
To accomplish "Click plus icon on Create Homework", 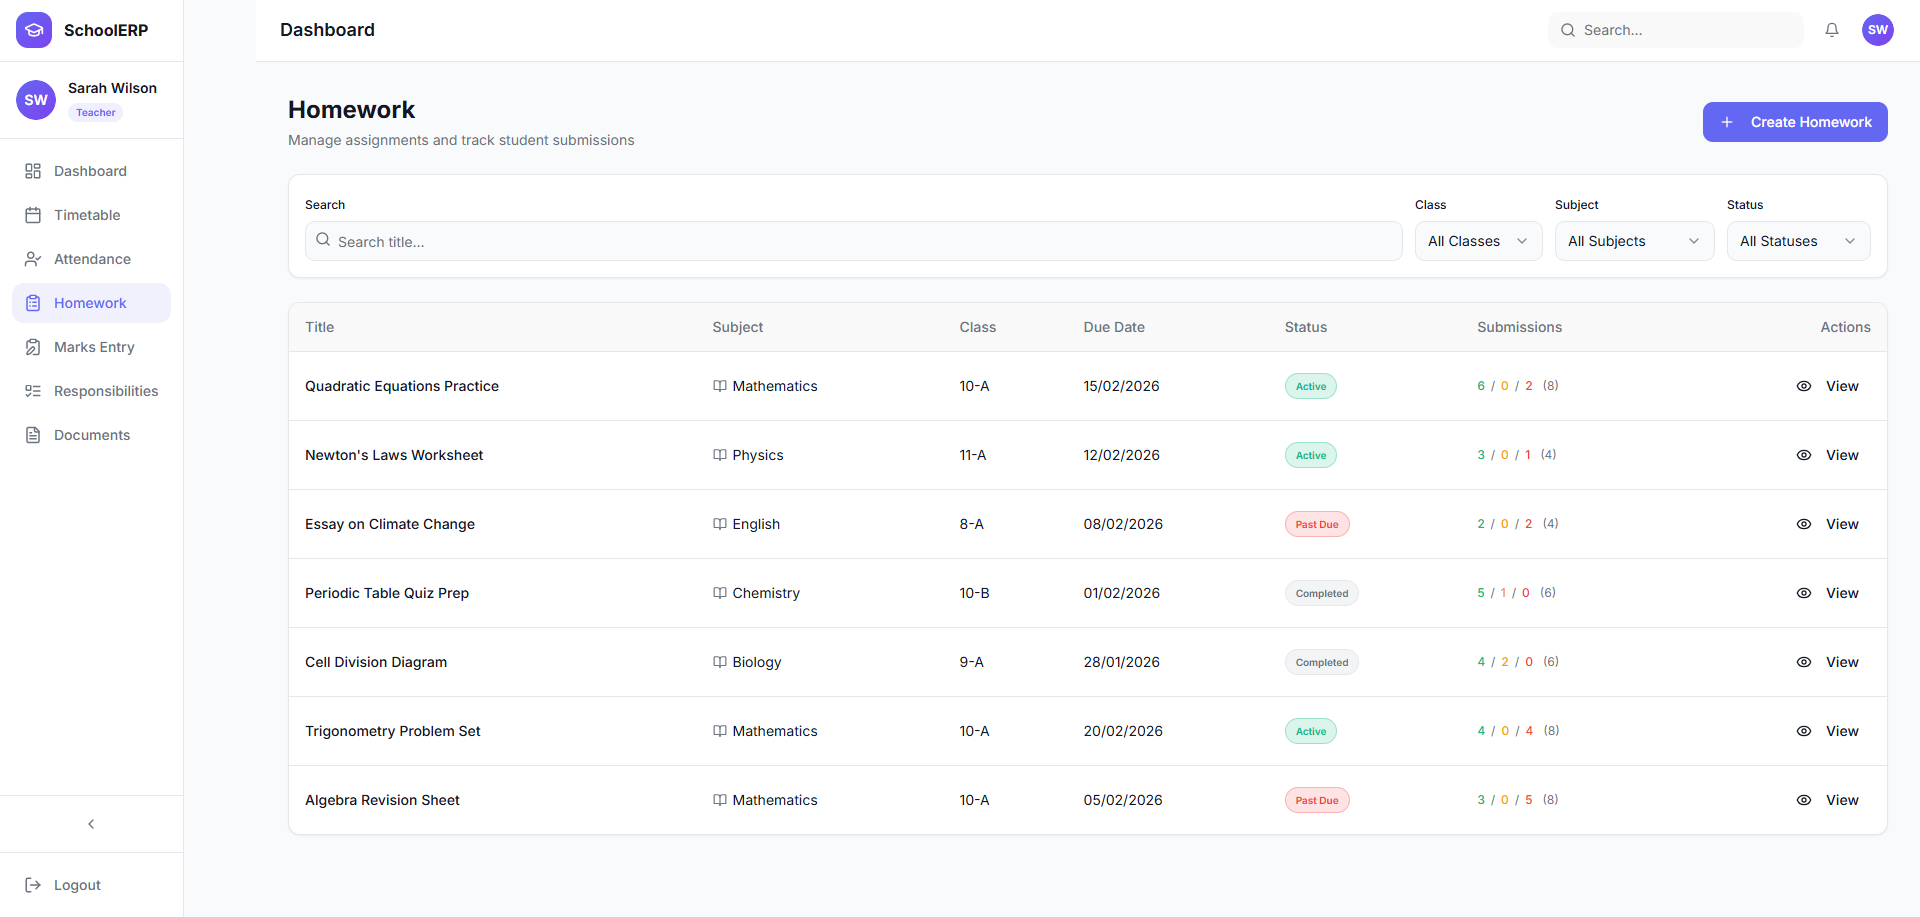I will click(x=1727, y=122).
